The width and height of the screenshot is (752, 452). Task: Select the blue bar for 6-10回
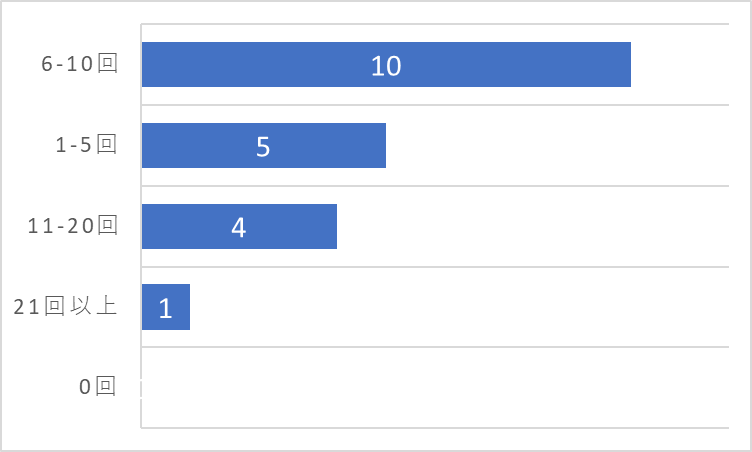(x=386, y=64)
